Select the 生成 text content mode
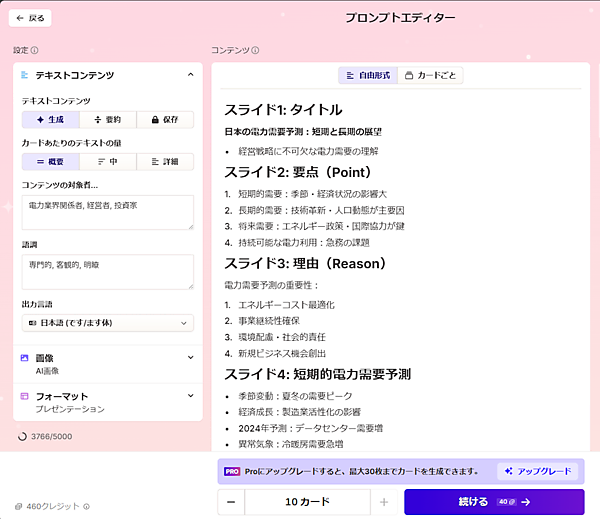Image resolution: width=600 pixels, height=519 pixels. click(51, 119)
